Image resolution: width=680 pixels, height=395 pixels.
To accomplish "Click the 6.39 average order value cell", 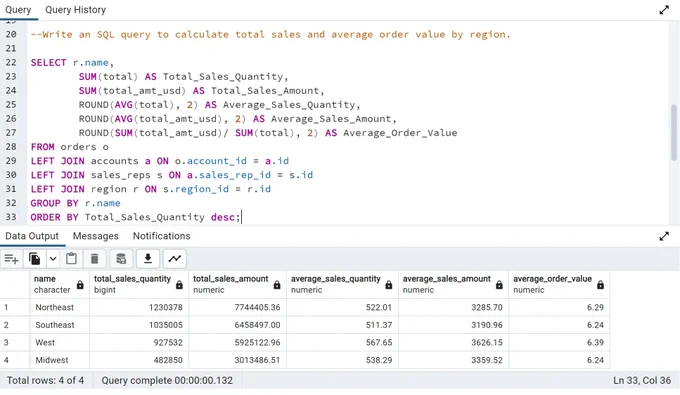I will [559, 343].
